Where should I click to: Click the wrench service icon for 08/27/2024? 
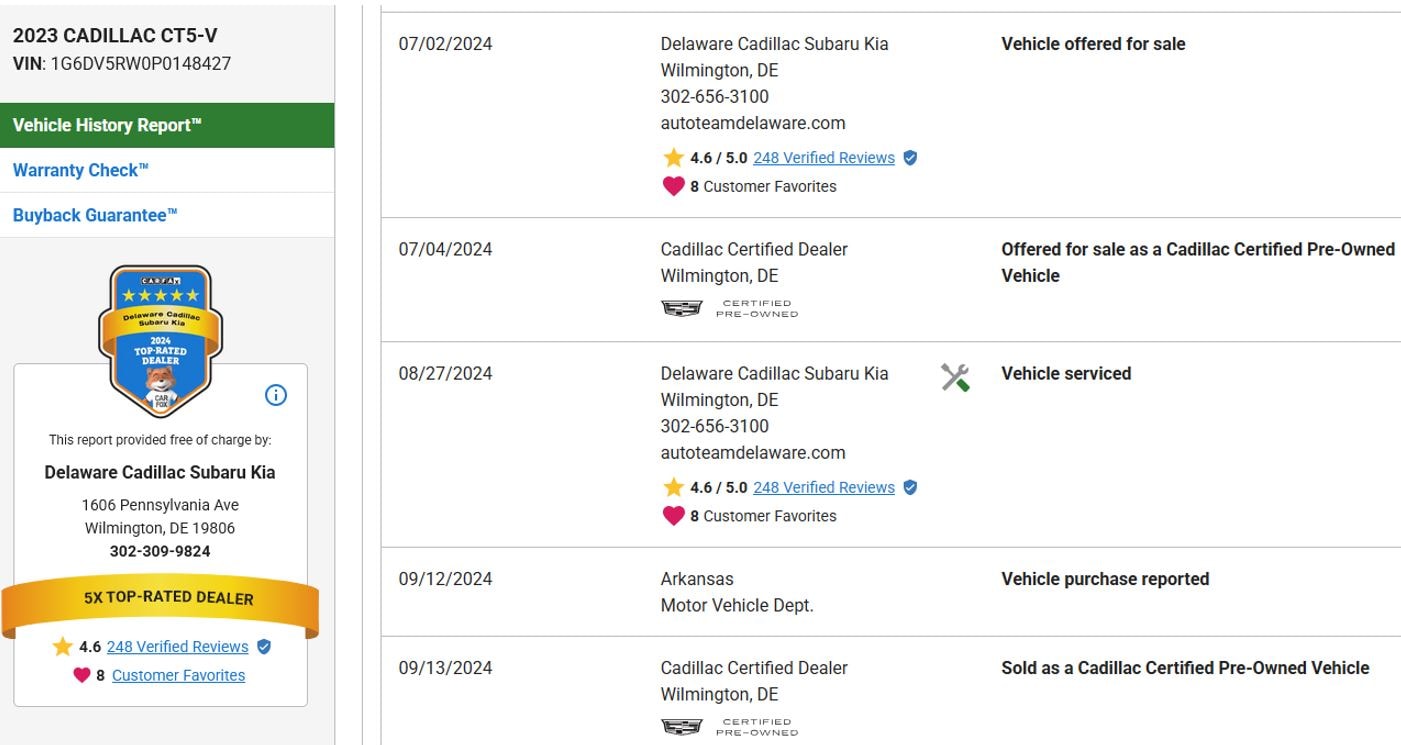tap(955, 377)
